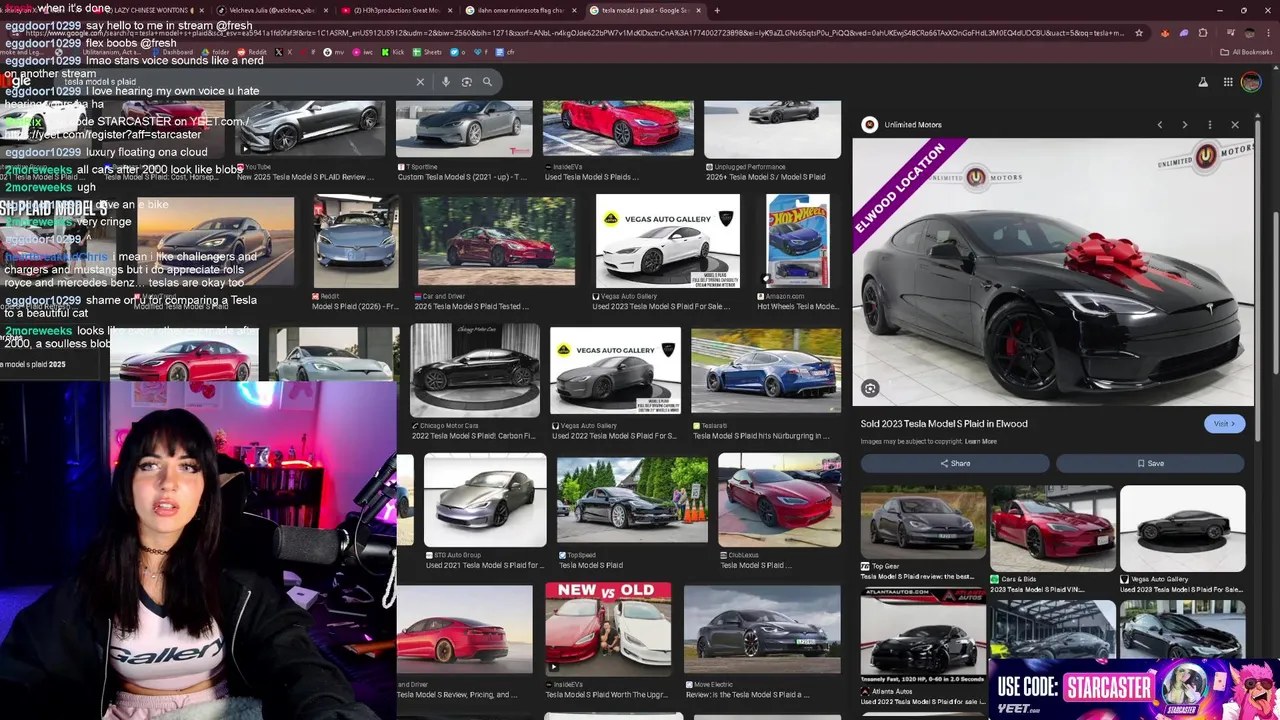Start voice search with microphone icon
The width and height of the screenshot is (1280, 720).
click(x=446, y=82)
